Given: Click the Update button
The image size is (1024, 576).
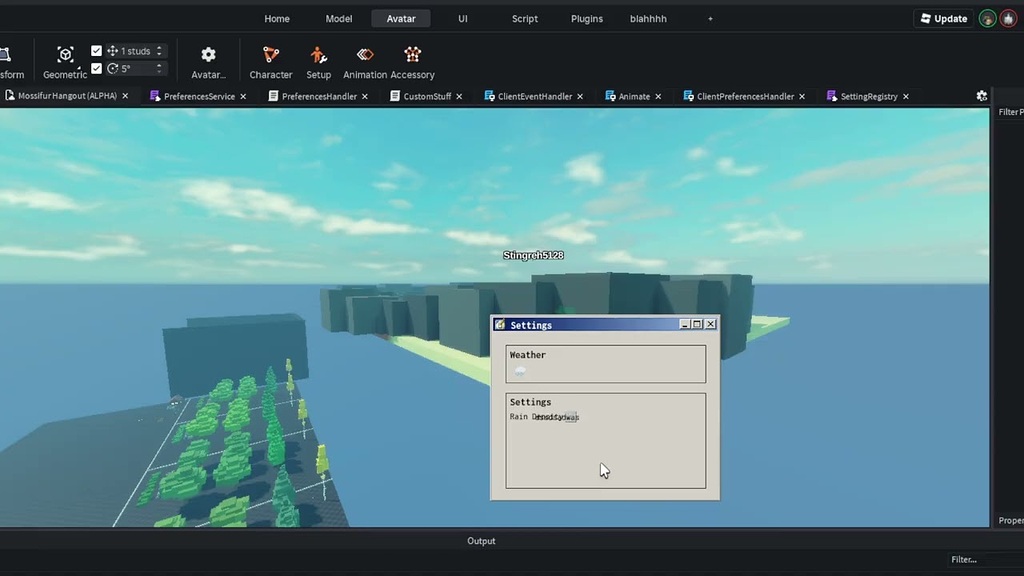Looking at the screenshot, I should 942,18.
